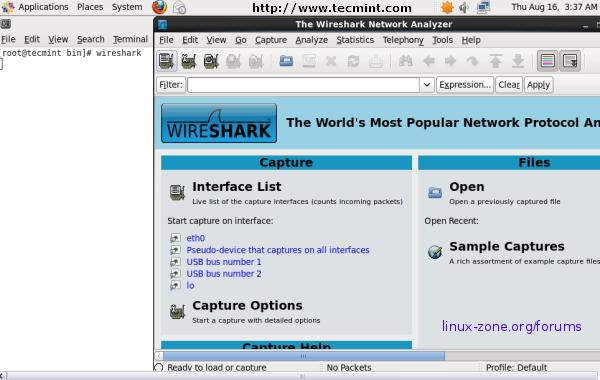Click the list capture interfaces toolbar icon
The height and width of the screenshot is (380, 600).
coord(166,61)
